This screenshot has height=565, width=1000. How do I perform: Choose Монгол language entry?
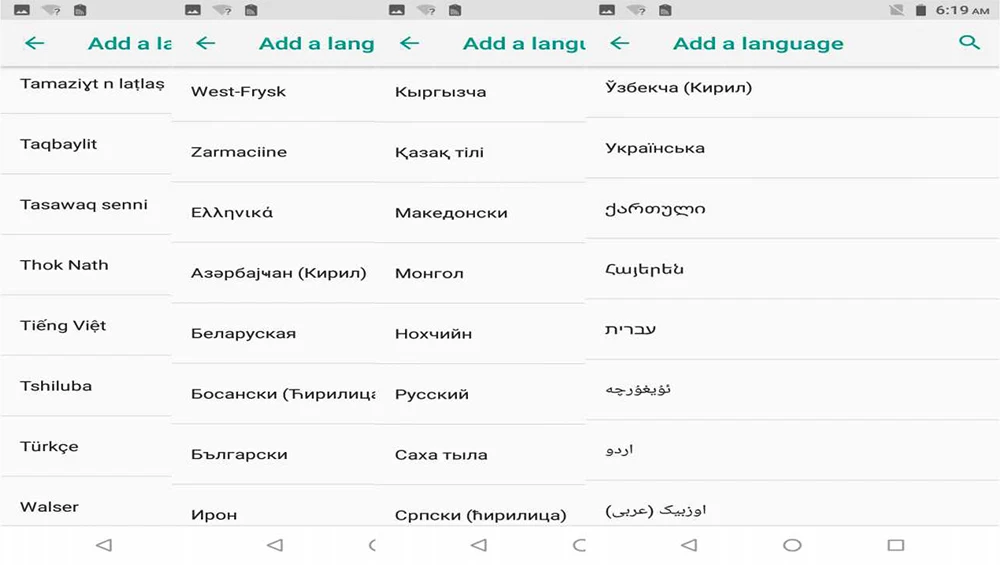coord(480,273)
